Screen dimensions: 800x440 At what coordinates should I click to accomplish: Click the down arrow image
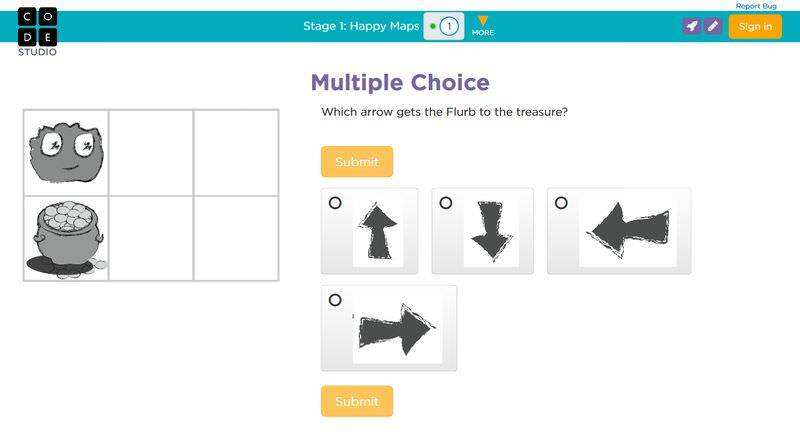click(x=489, y=232)
